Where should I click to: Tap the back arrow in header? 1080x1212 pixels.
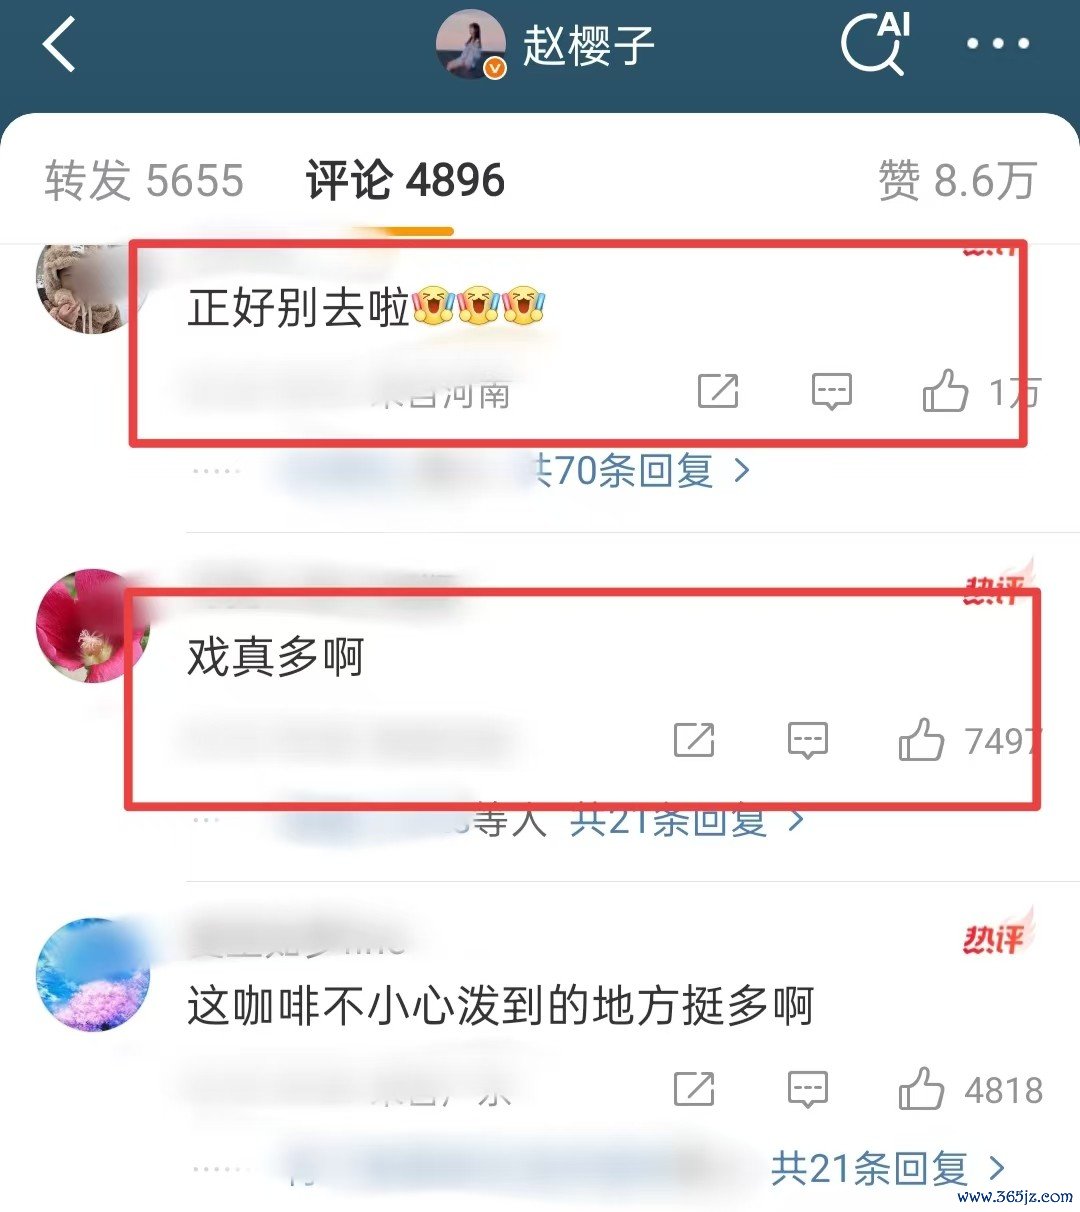[59, 45]
